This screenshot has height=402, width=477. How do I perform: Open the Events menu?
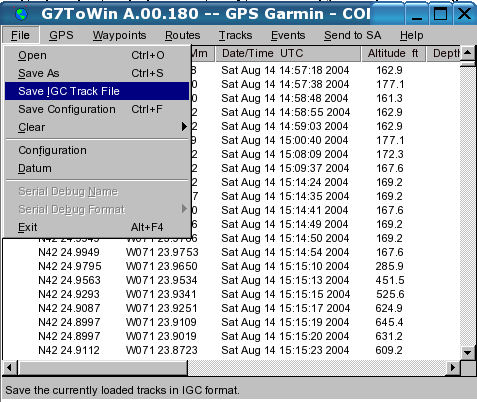click(x=288, y=35)
